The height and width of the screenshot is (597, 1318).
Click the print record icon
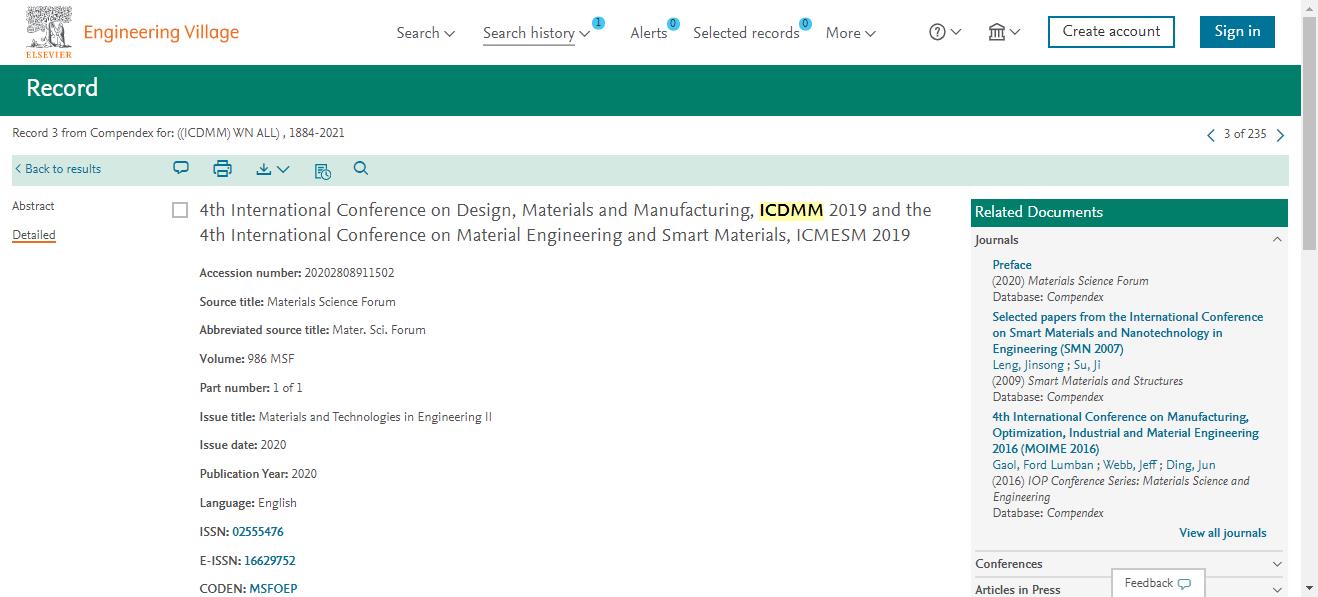[222, 169]
